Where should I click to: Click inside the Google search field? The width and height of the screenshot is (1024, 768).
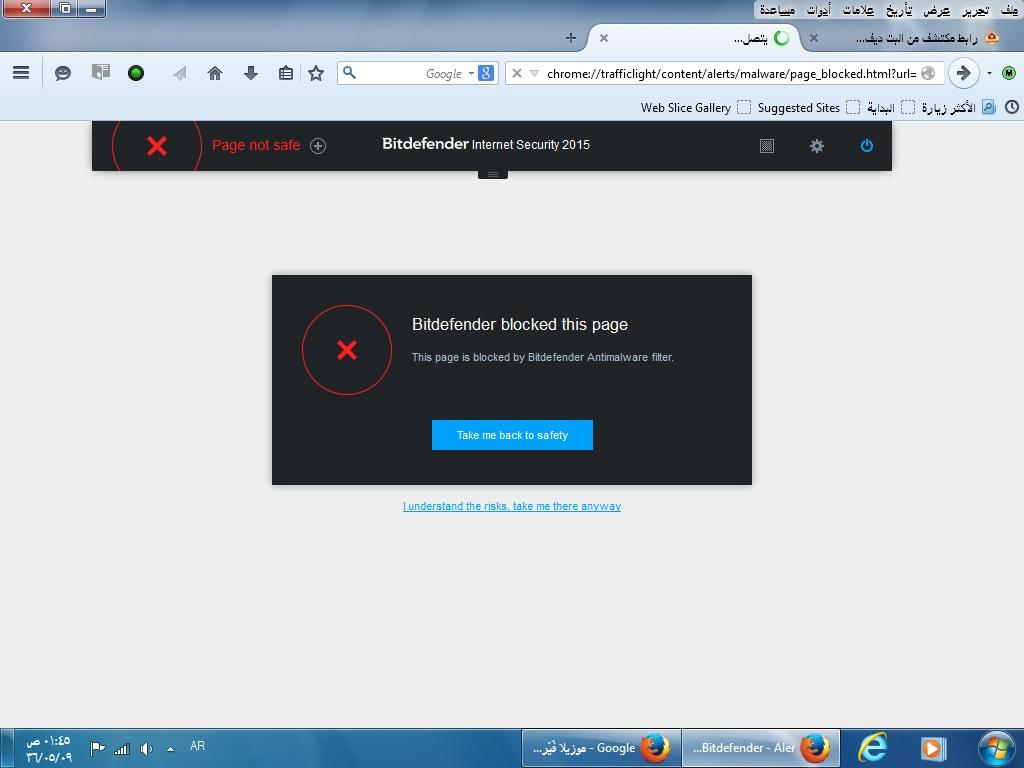tap(418, 73)
